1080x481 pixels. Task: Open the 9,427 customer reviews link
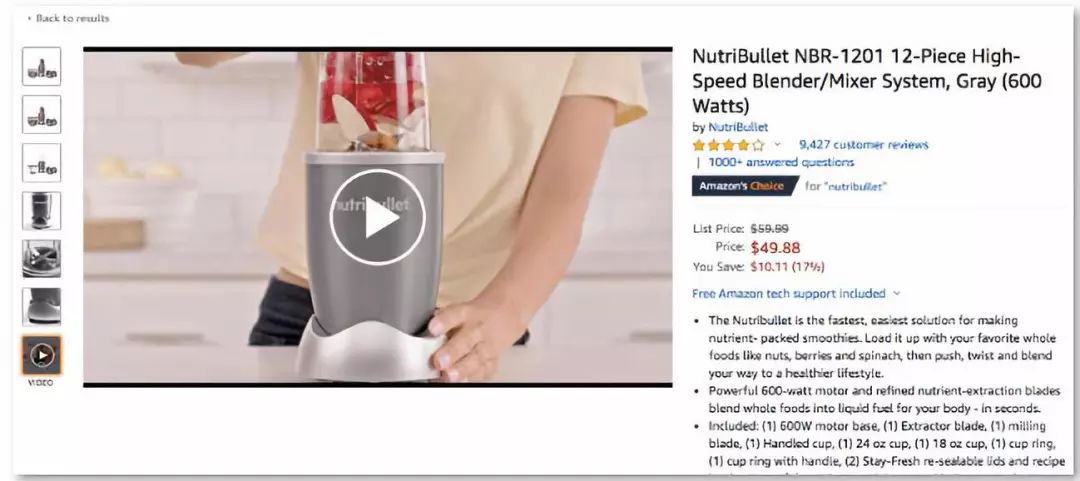pyautogui.click(x=864, y=145)
